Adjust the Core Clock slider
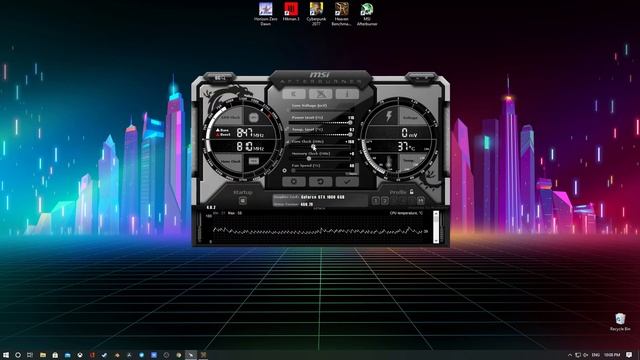Viewport: 640px width, 360px height. (320, 147)
